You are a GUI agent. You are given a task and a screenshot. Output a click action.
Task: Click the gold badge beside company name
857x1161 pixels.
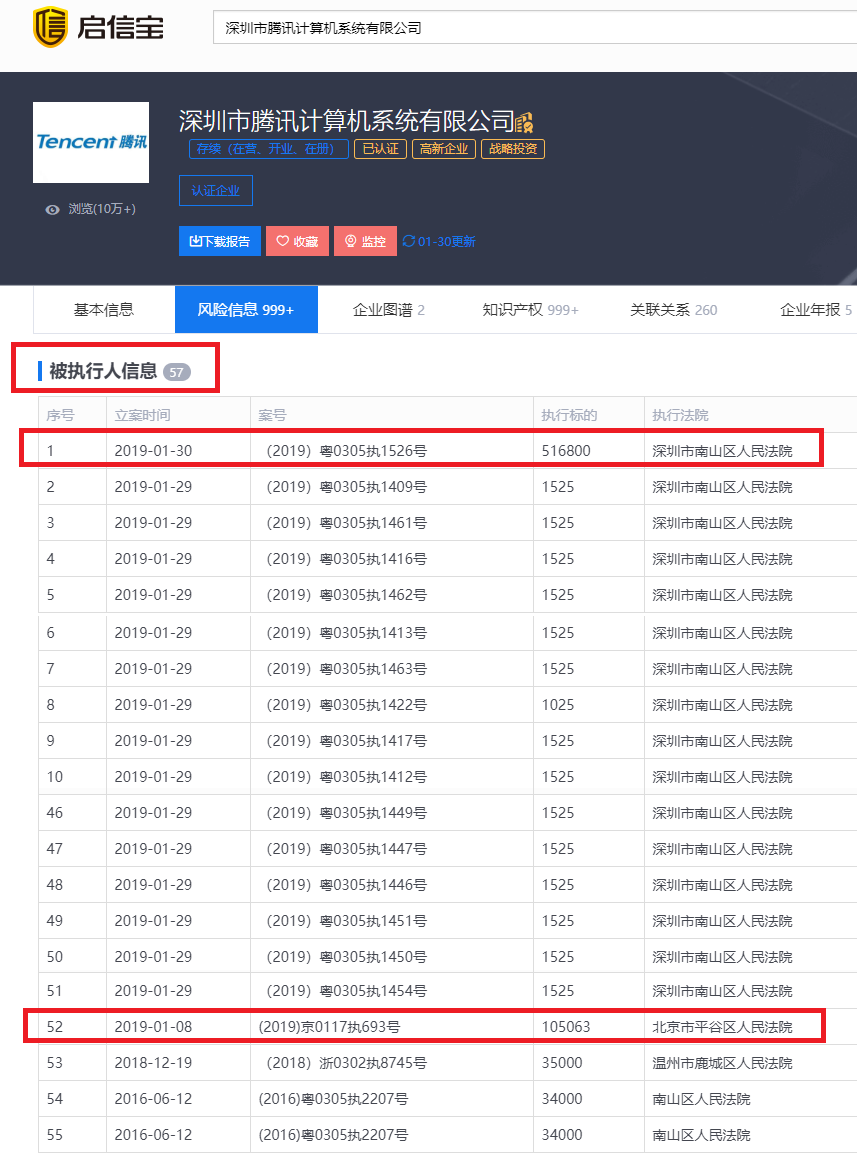point(524,122)
